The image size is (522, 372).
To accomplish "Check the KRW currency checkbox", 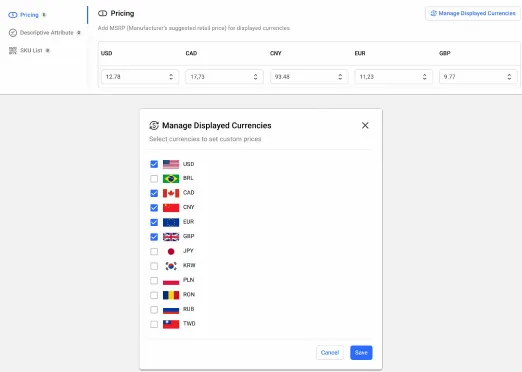I will (x=154, y=266).
